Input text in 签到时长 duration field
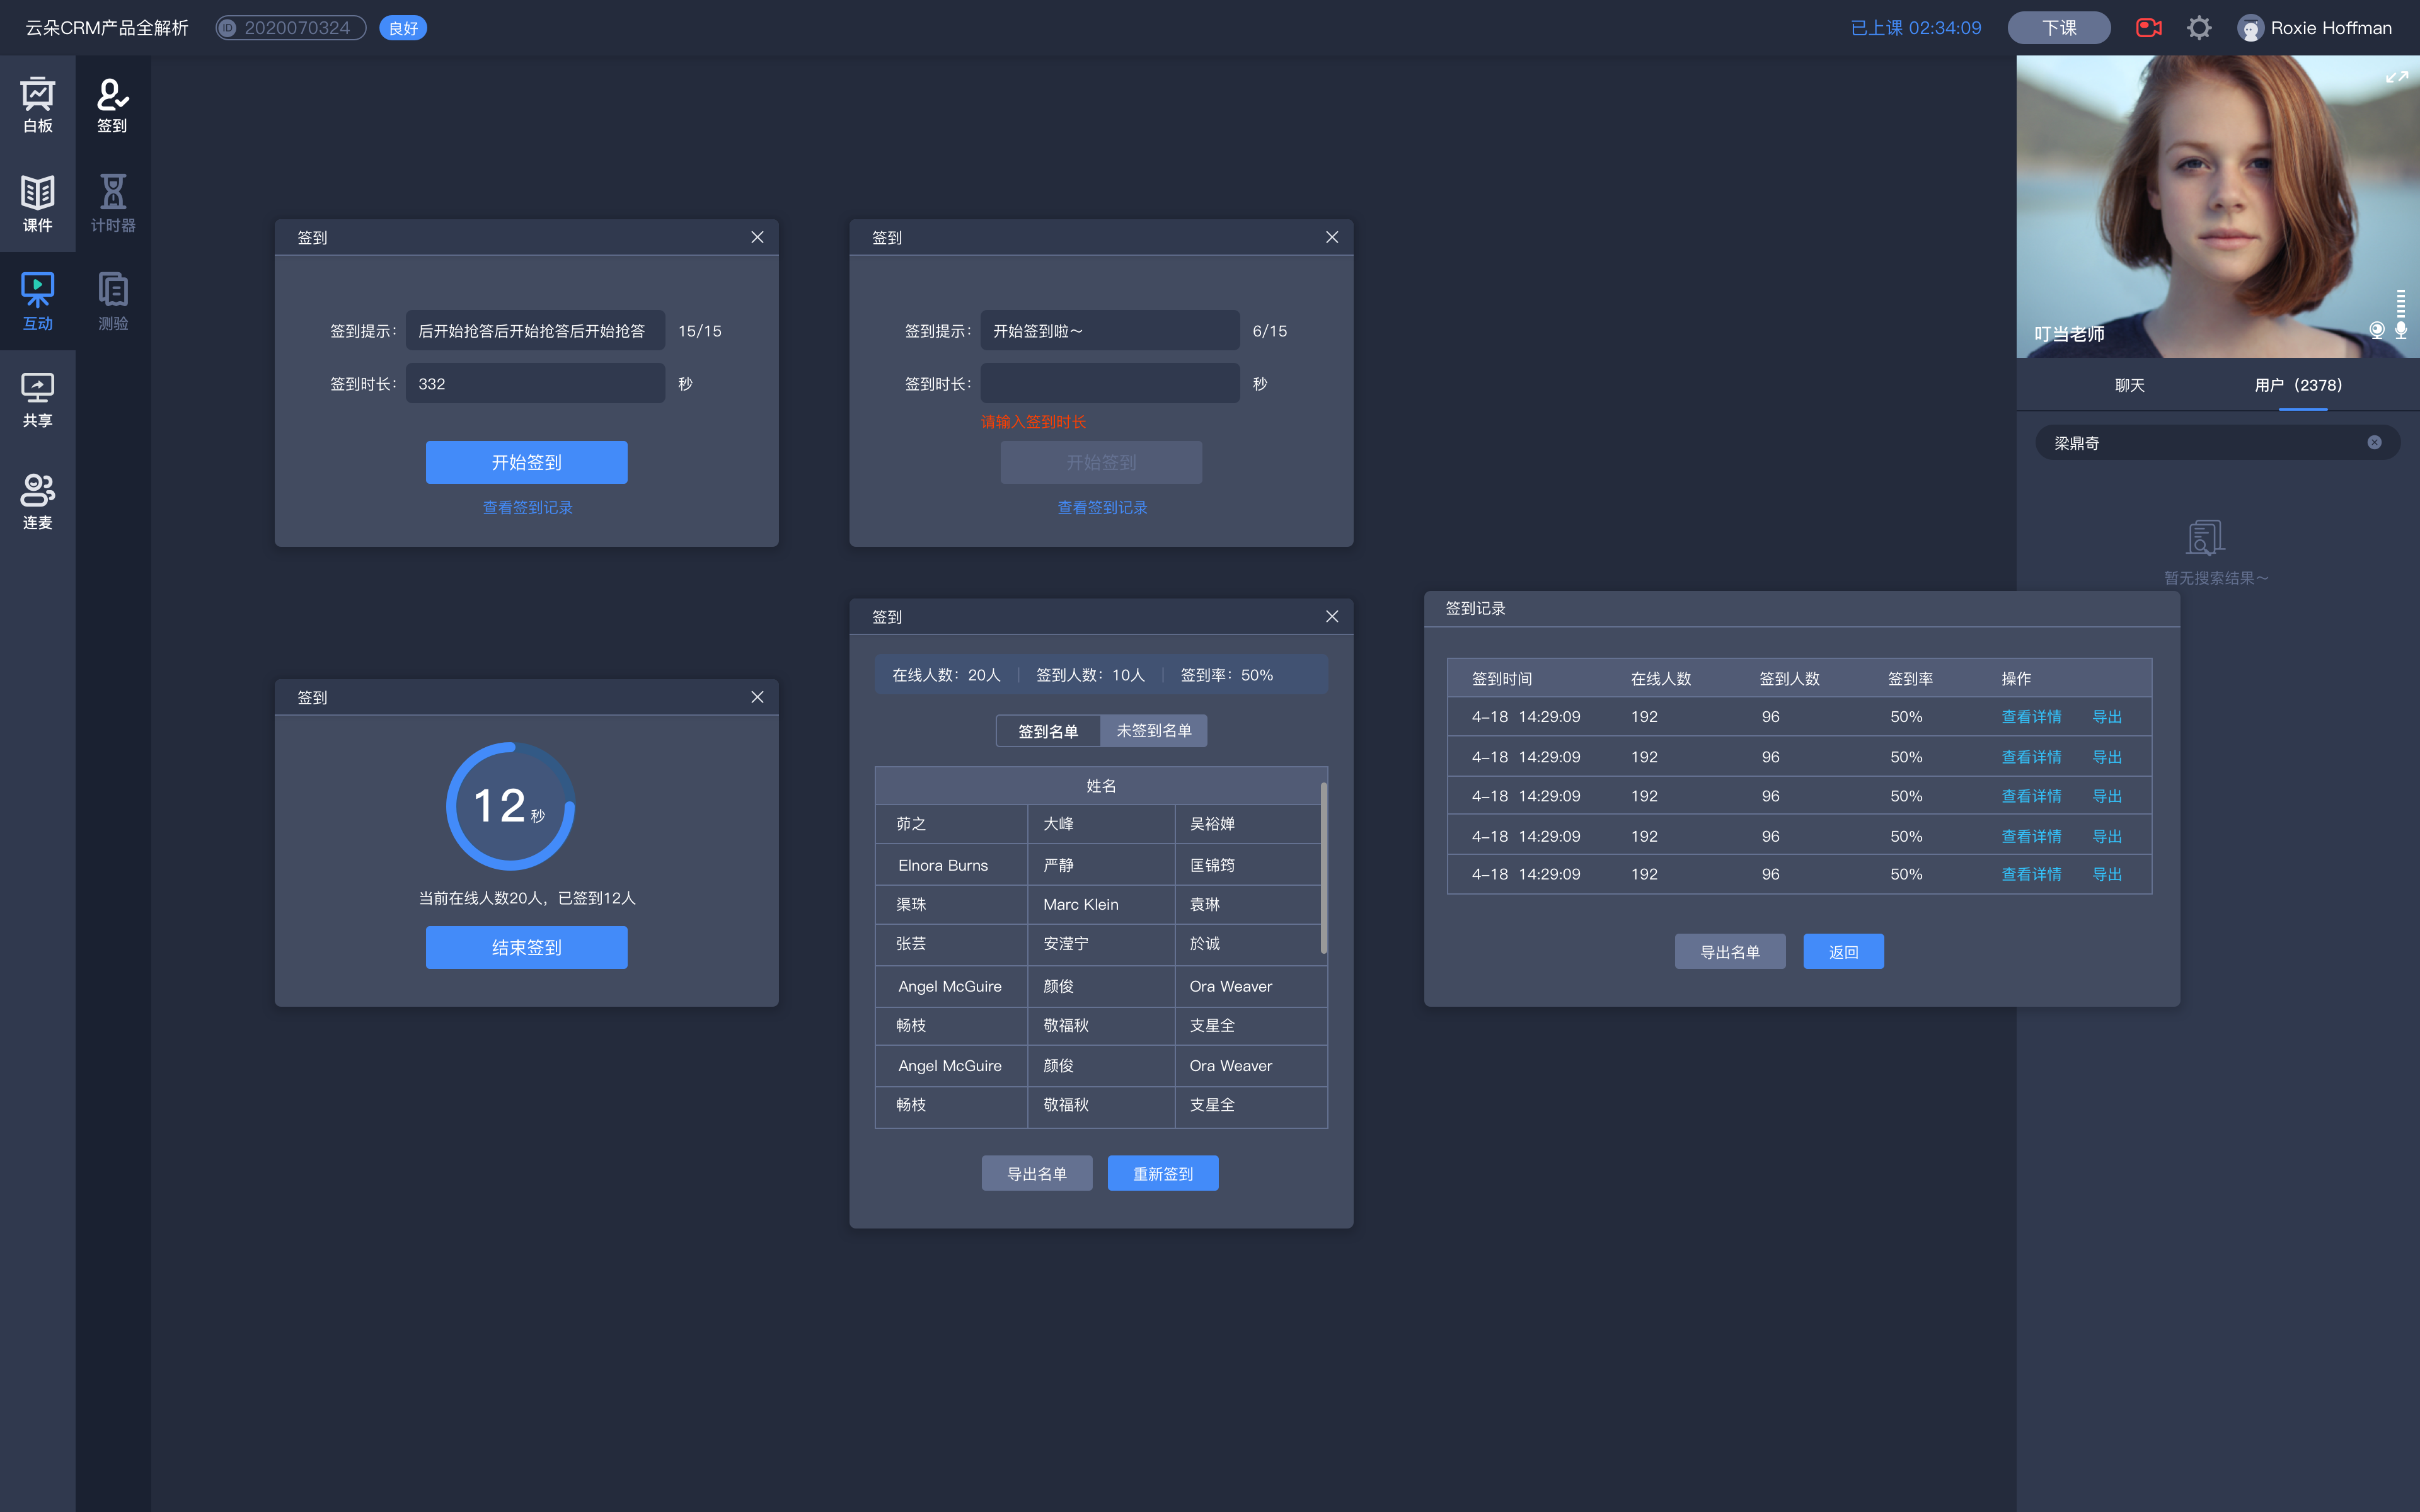Screen dimensions: 2420x1512 (1110, 383)
